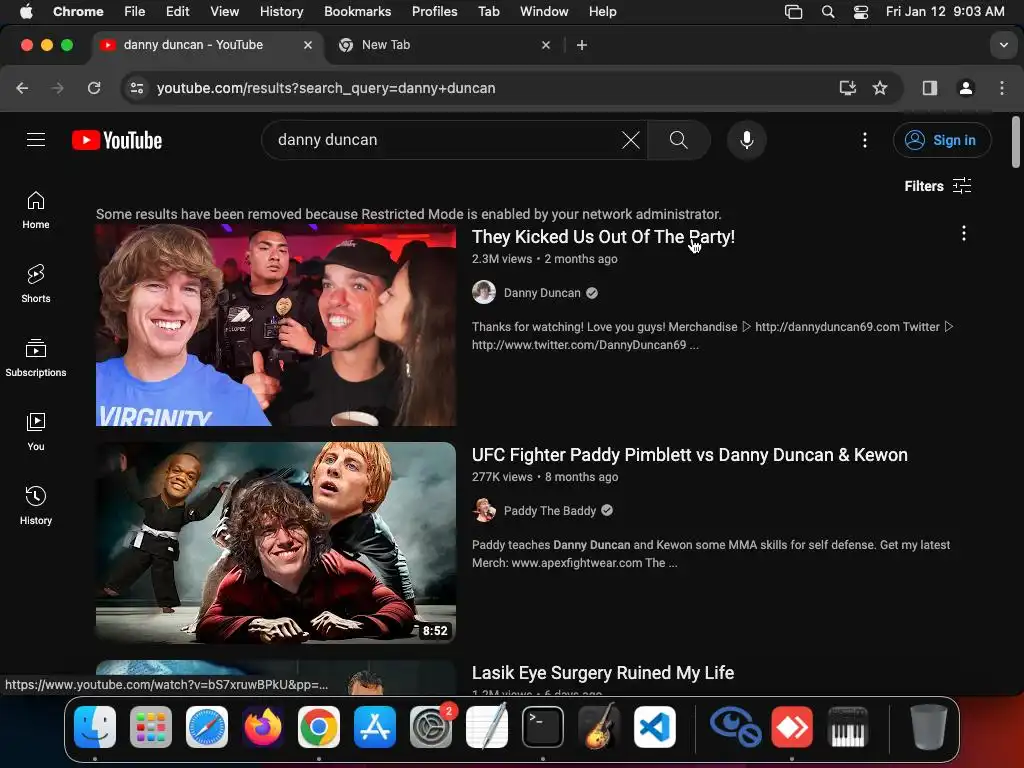This screenshot has width=1024, height=768.
Task: Click the YouTube logo
Action: click(117, 140)
